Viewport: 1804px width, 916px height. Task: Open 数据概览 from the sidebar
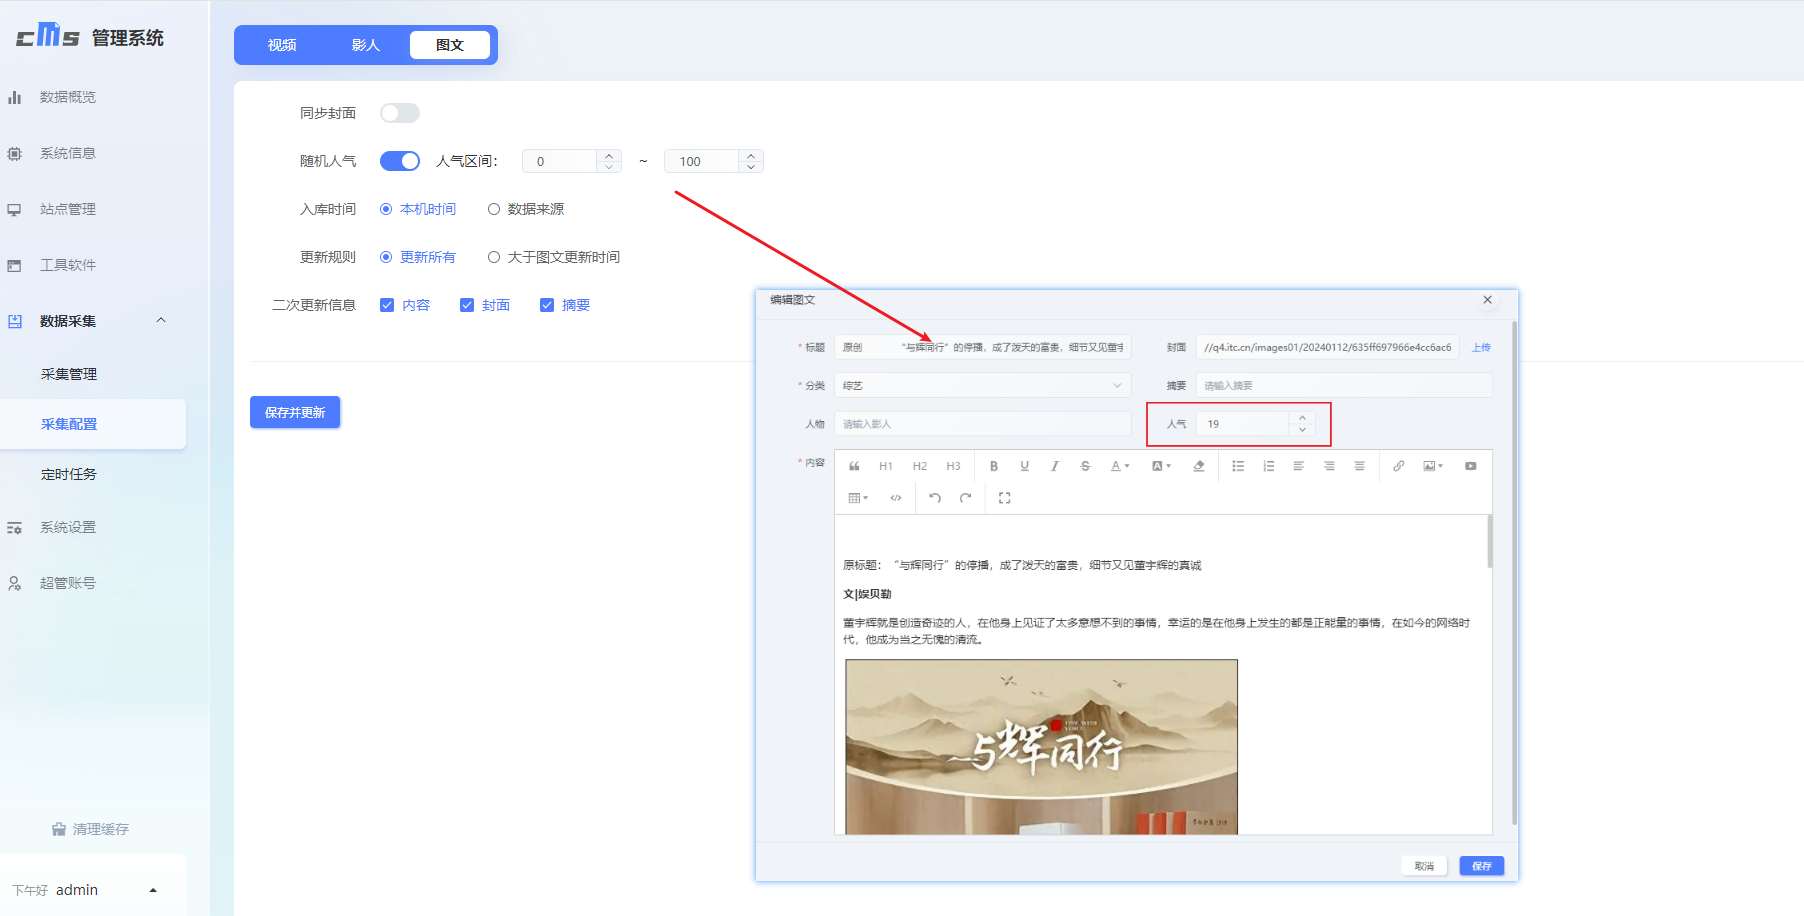point(68,97)
